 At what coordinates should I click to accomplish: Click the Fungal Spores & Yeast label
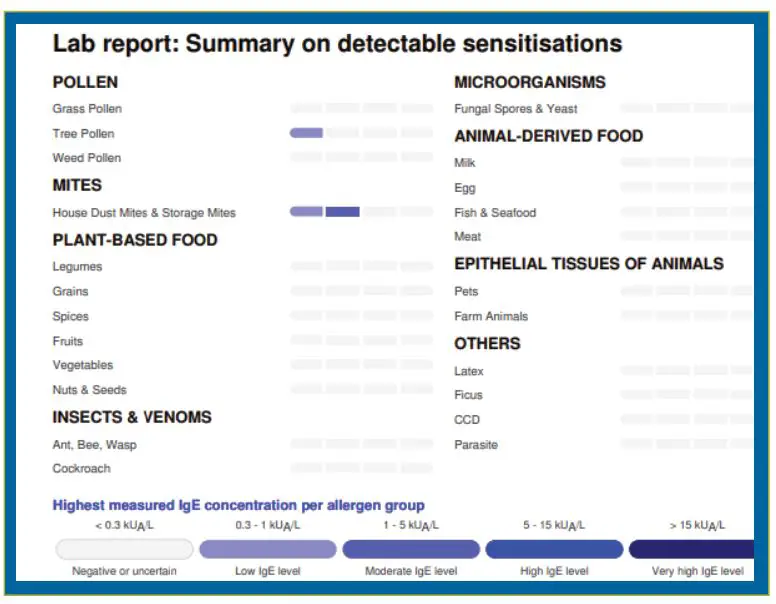pos(515,109)
